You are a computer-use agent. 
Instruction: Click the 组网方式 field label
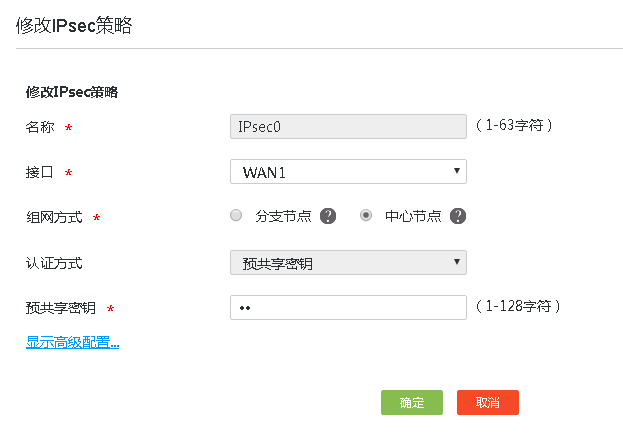tap(54, 217)
